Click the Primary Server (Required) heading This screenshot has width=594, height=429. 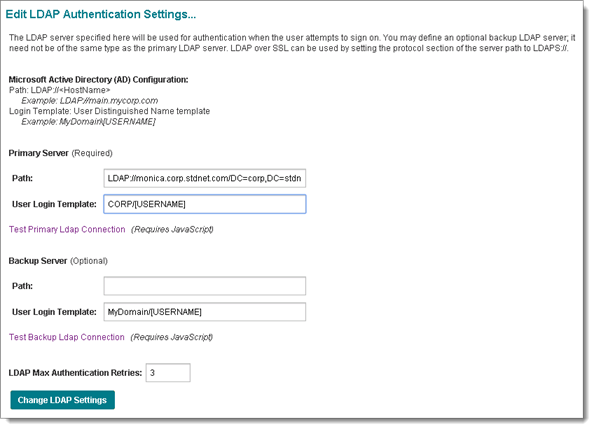(x=61, y=153)
